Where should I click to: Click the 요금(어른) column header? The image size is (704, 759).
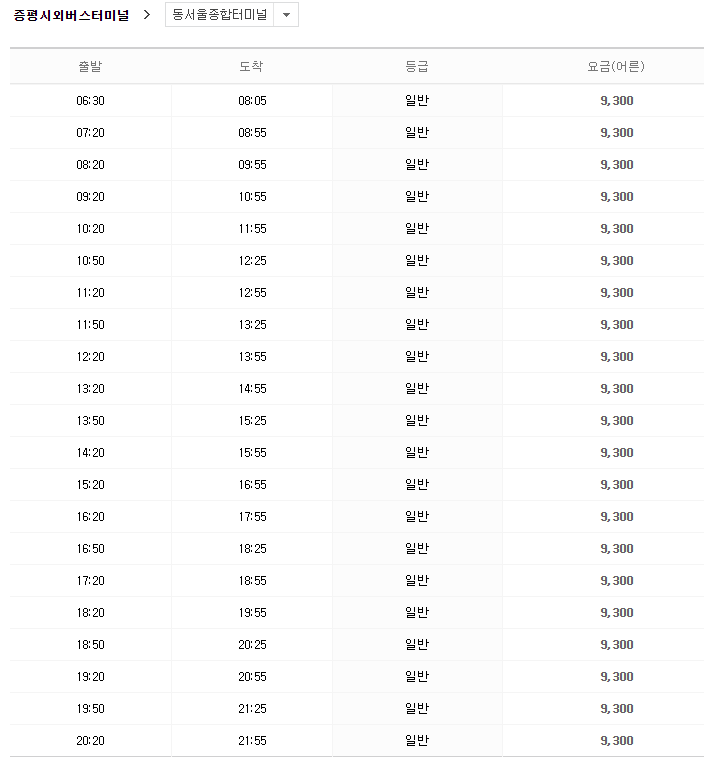pos(616,66)
